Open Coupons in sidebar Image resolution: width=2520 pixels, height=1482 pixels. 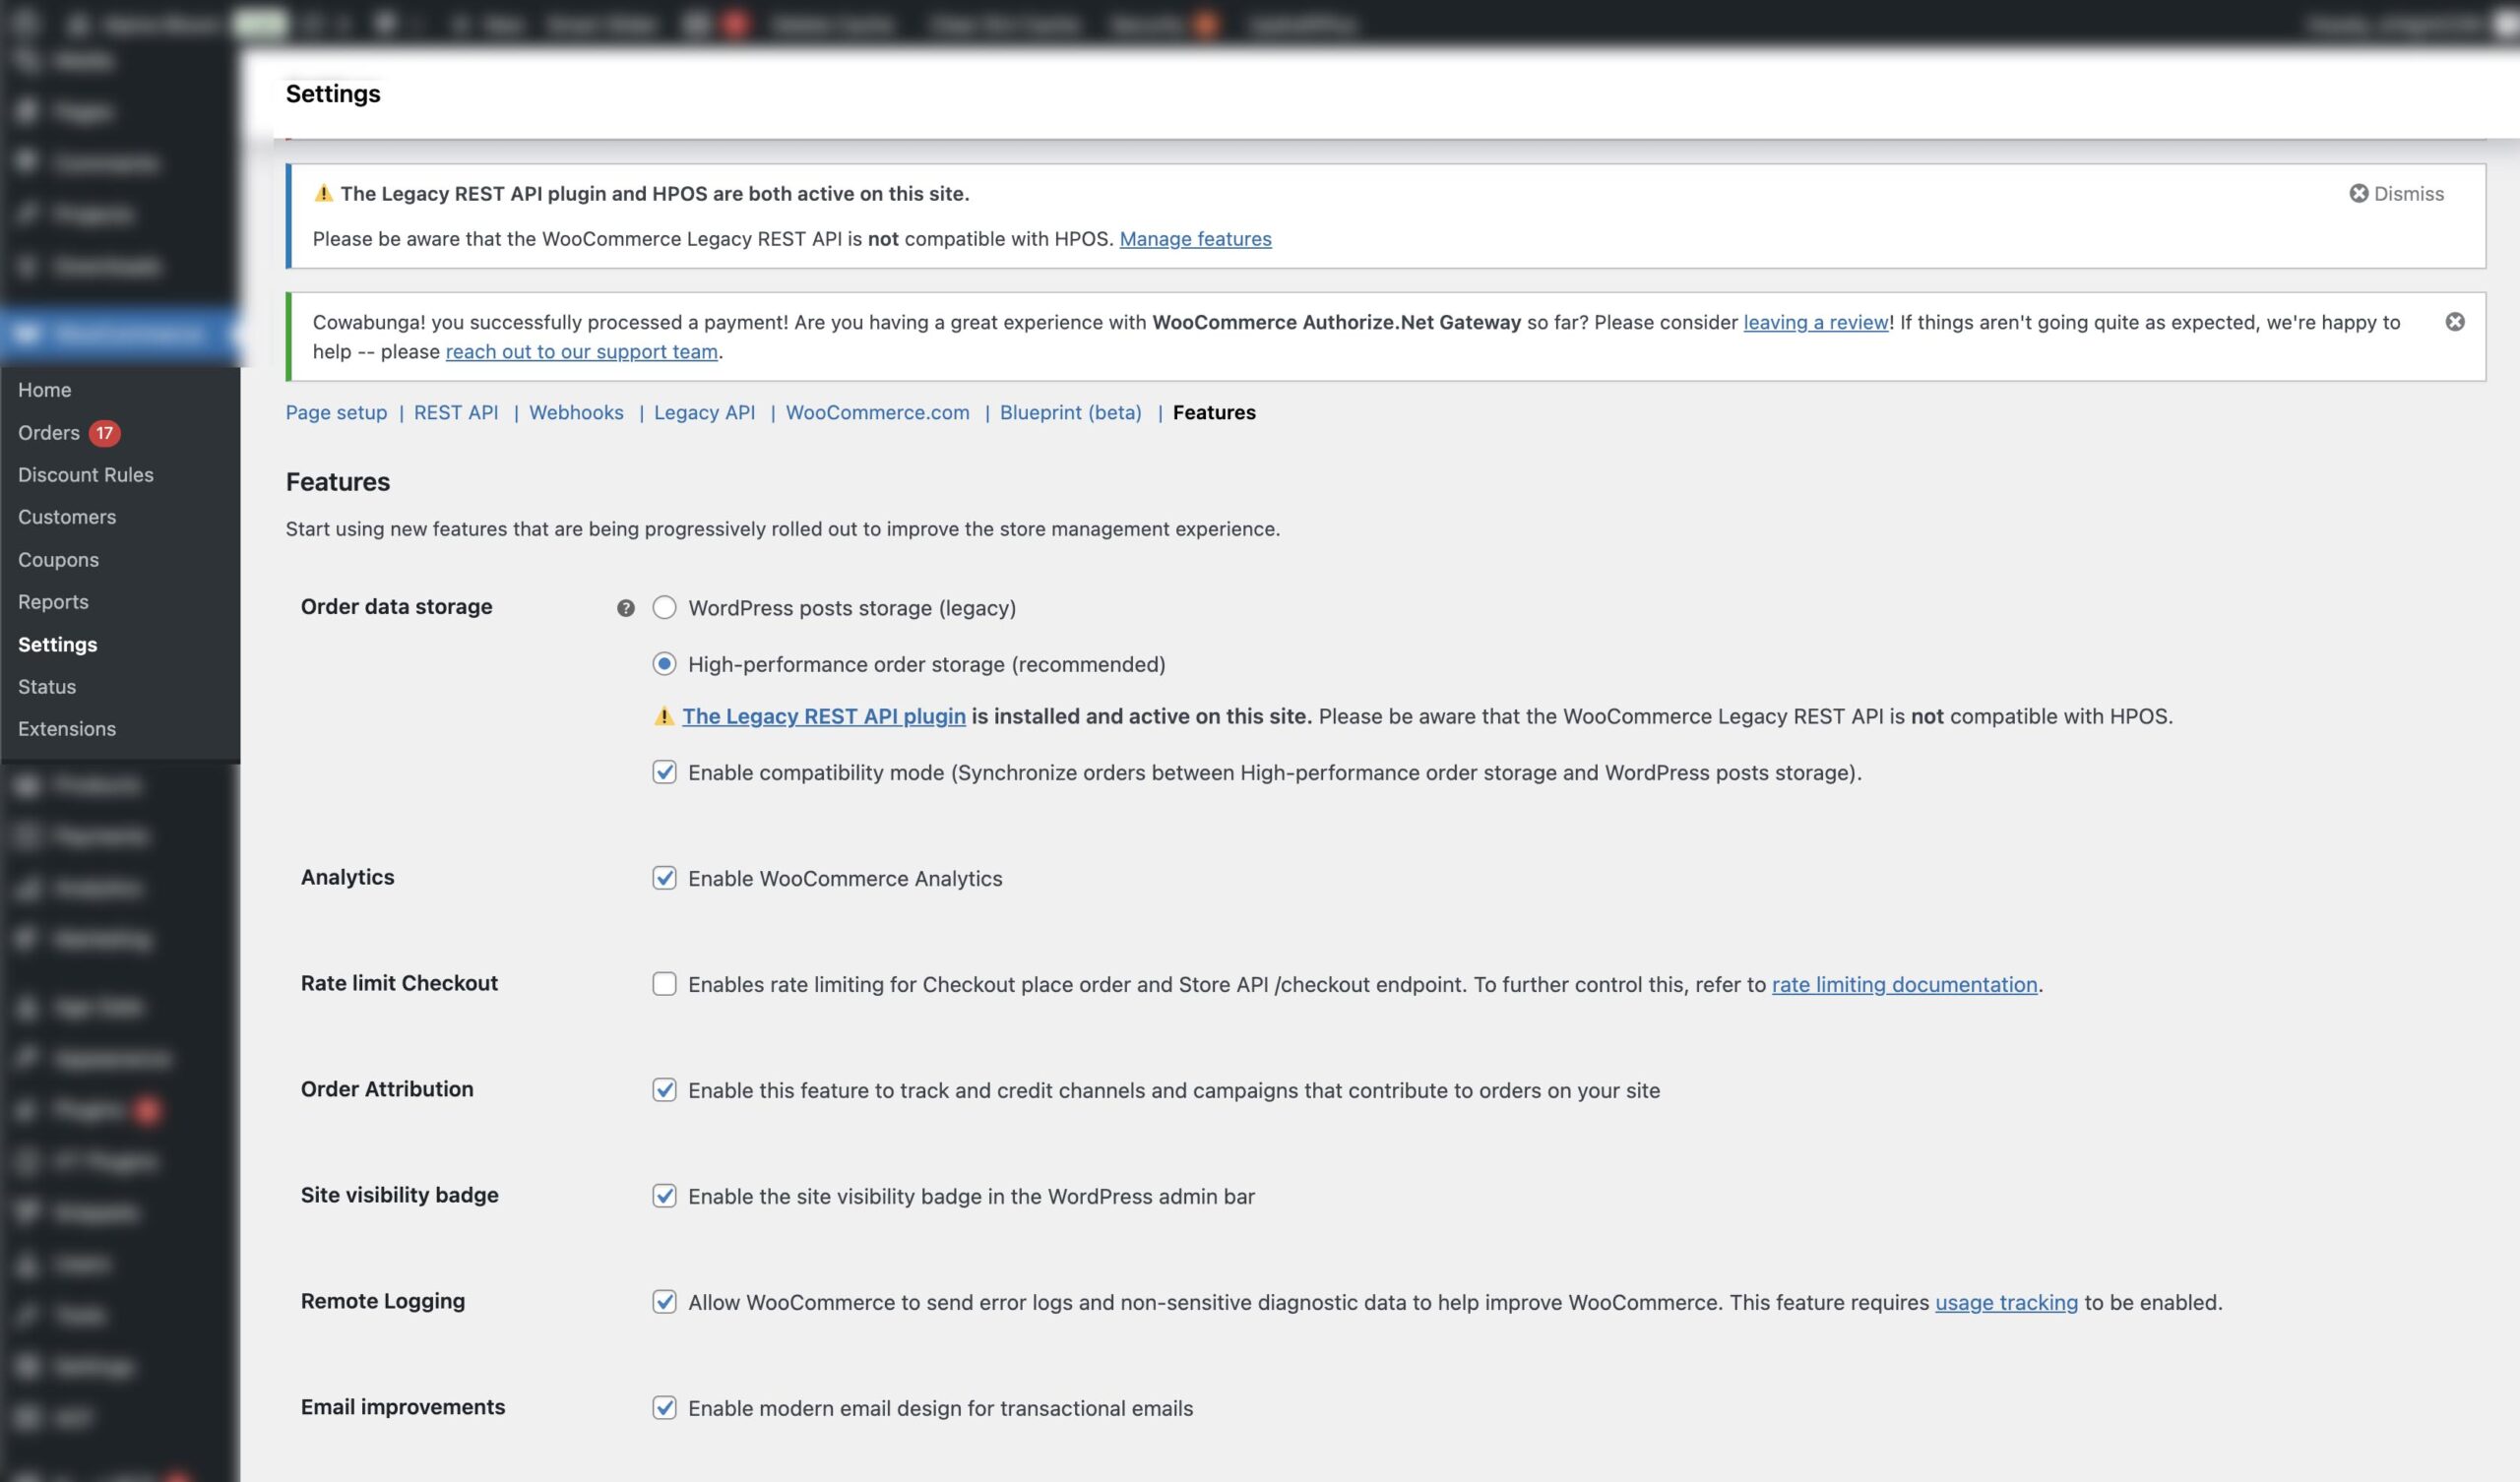tap(58, 559)
